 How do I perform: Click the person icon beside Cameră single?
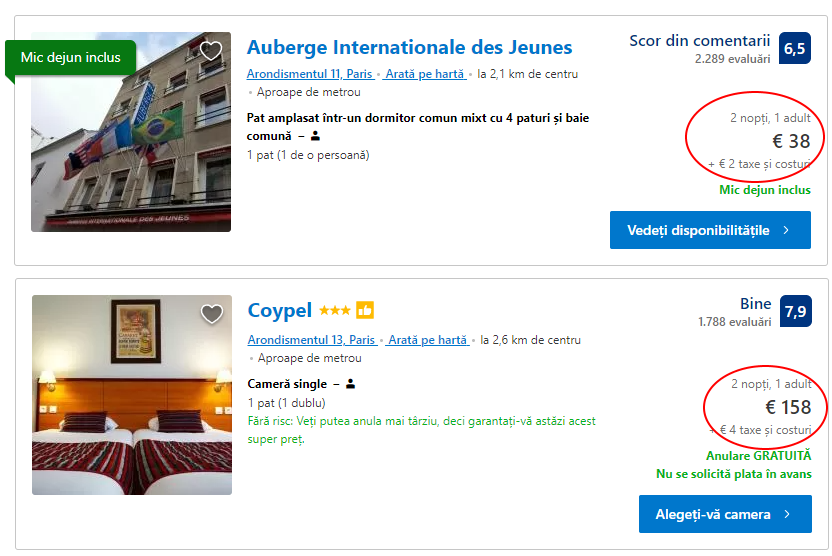point(351,384)
